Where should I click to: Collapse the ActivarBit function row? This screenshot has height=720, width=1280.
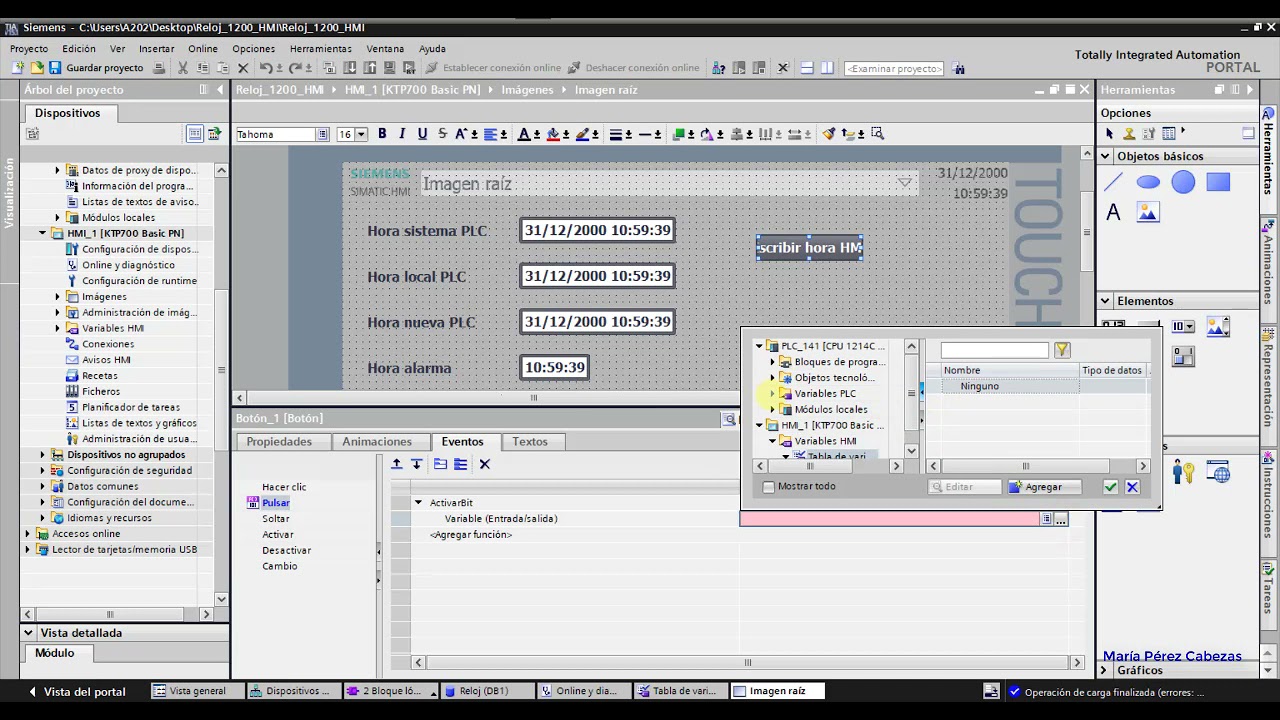419,503
